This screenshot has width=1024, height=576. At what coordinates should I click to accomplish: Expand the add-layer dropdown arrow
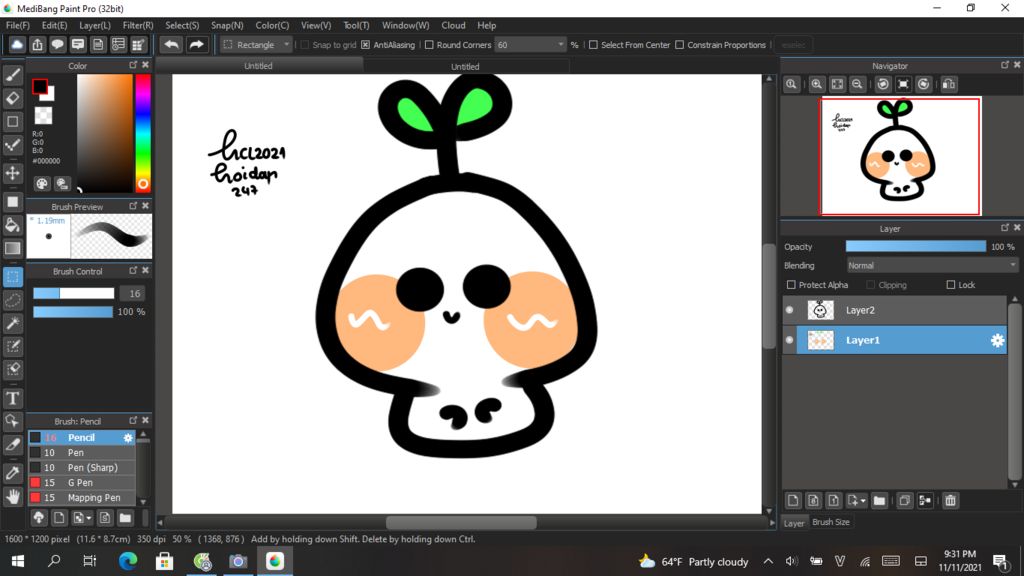click(x=863, y=501)
